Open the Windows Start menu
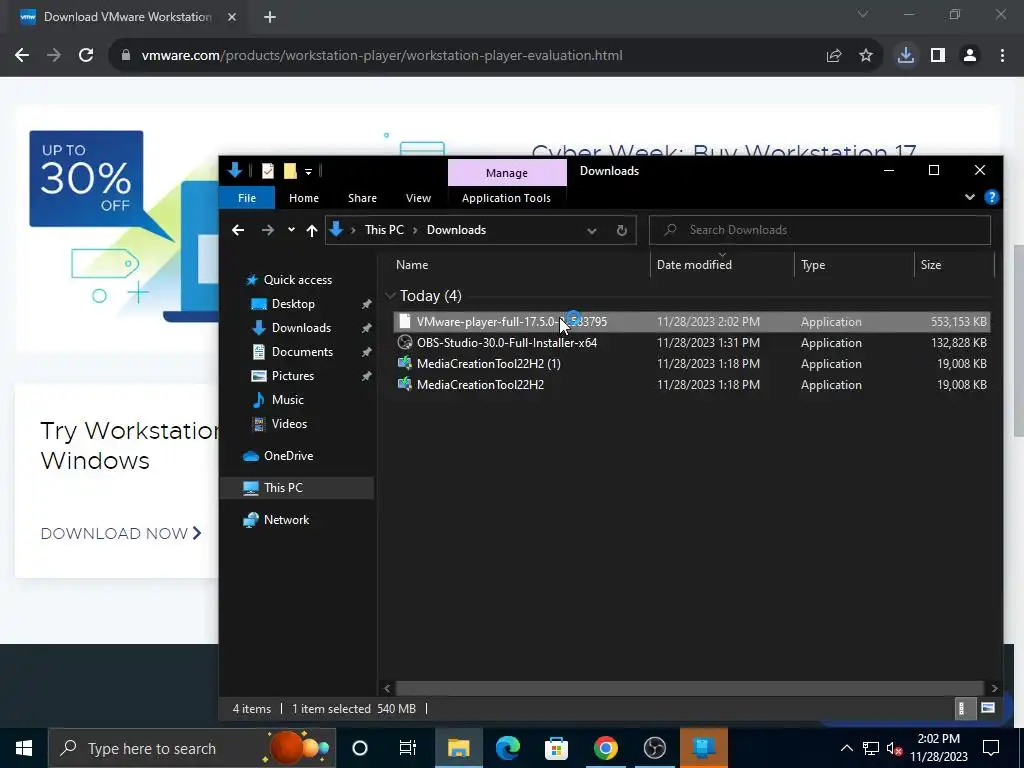The width and height of the screenshot is (1024, 768). click(x=24, y=748)
